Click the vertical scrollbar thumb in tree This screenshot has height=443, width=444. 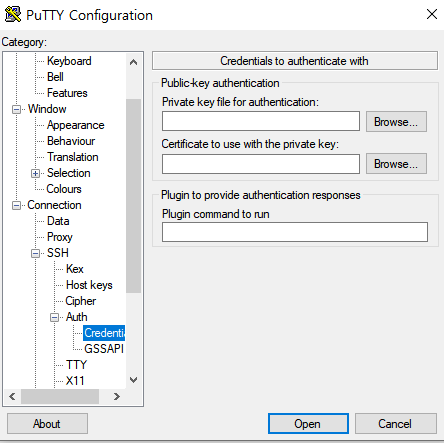click(x=133, y=196)
